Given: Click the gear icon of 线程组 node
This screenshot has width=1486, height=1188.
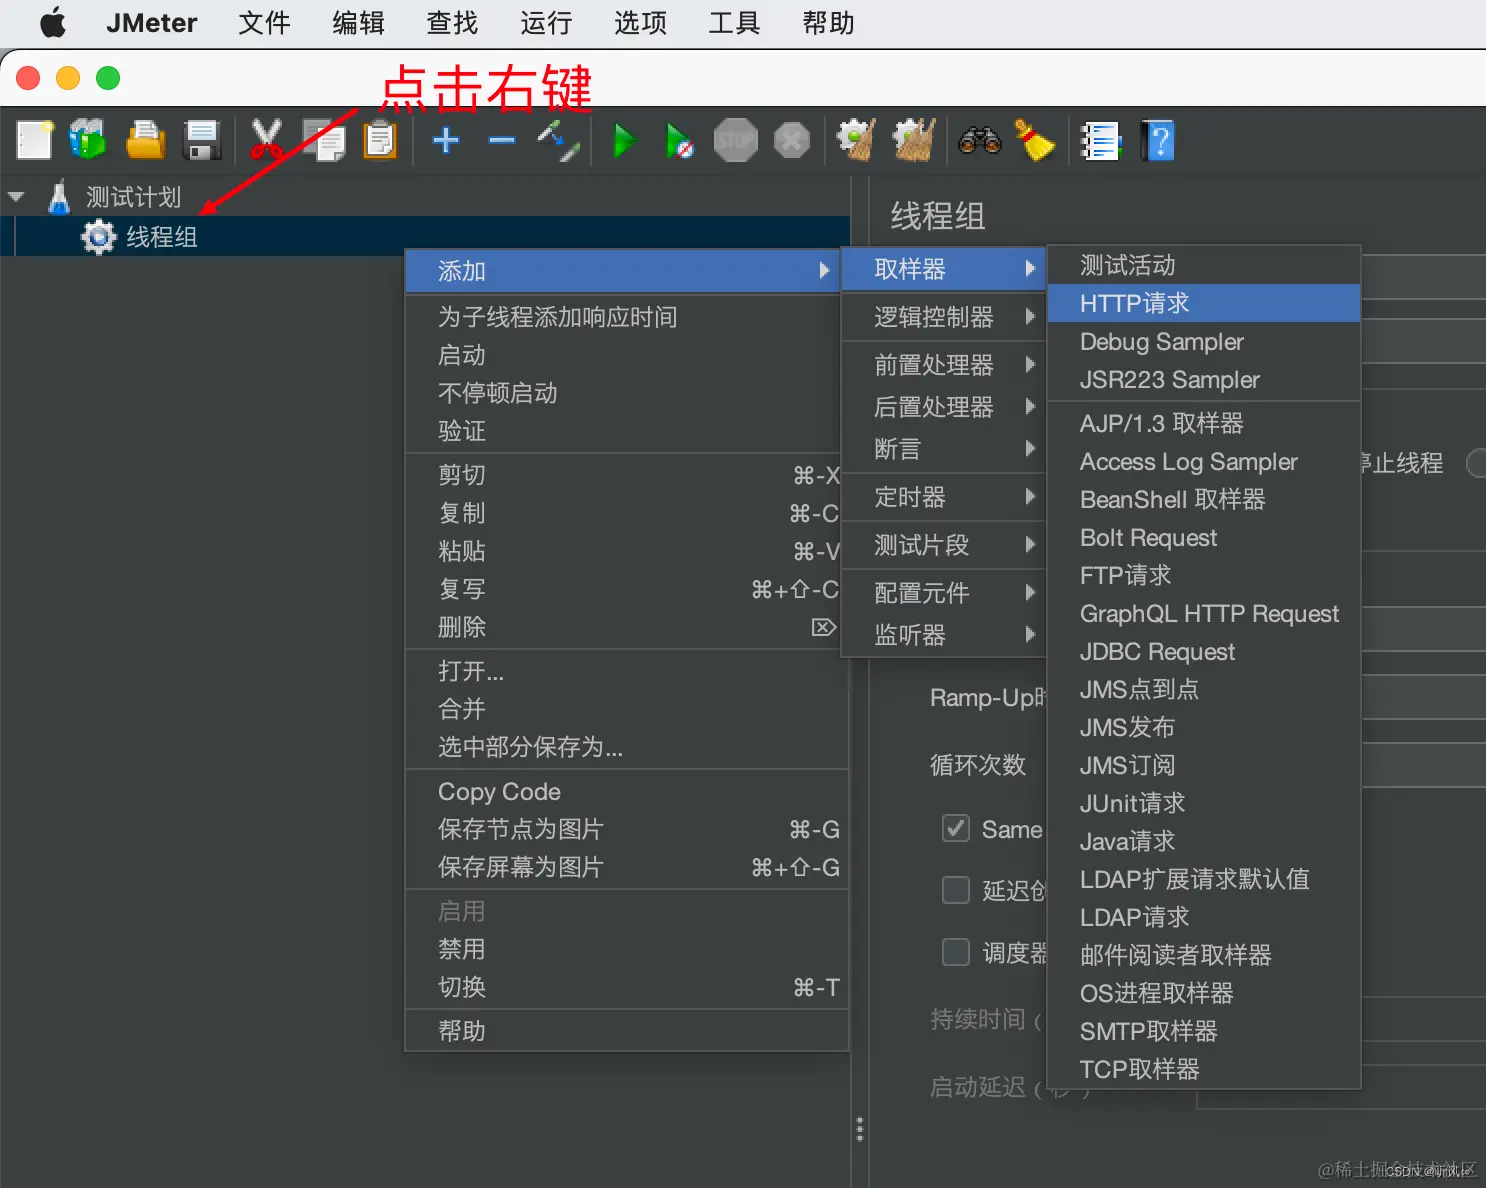Looking at the screenshot, I should [98, 237].
